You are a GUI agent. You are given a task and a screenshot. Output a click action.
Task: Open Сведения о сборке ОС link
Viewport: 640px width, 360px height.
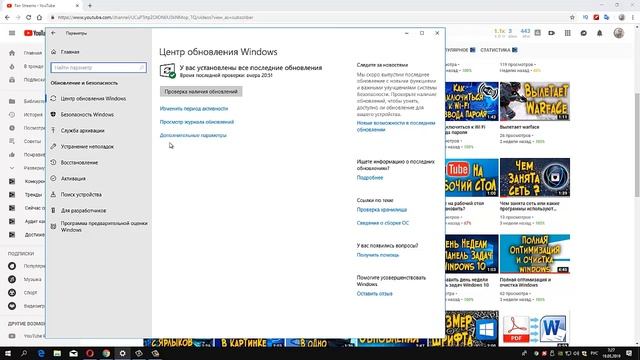(x=382, y=223)
